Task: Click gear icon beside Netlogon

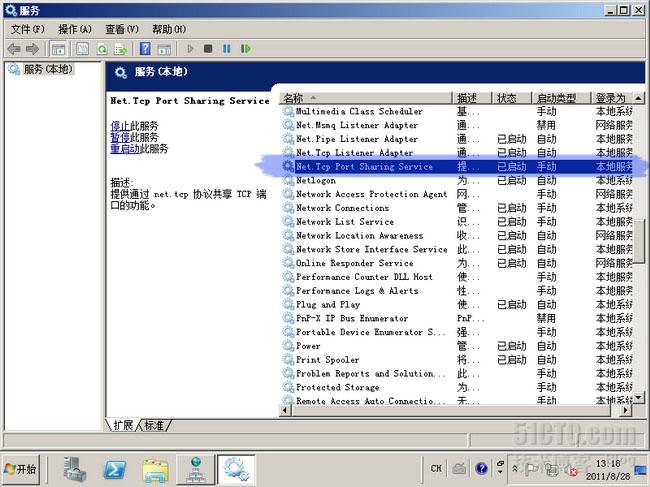Action: coord(288,180)
